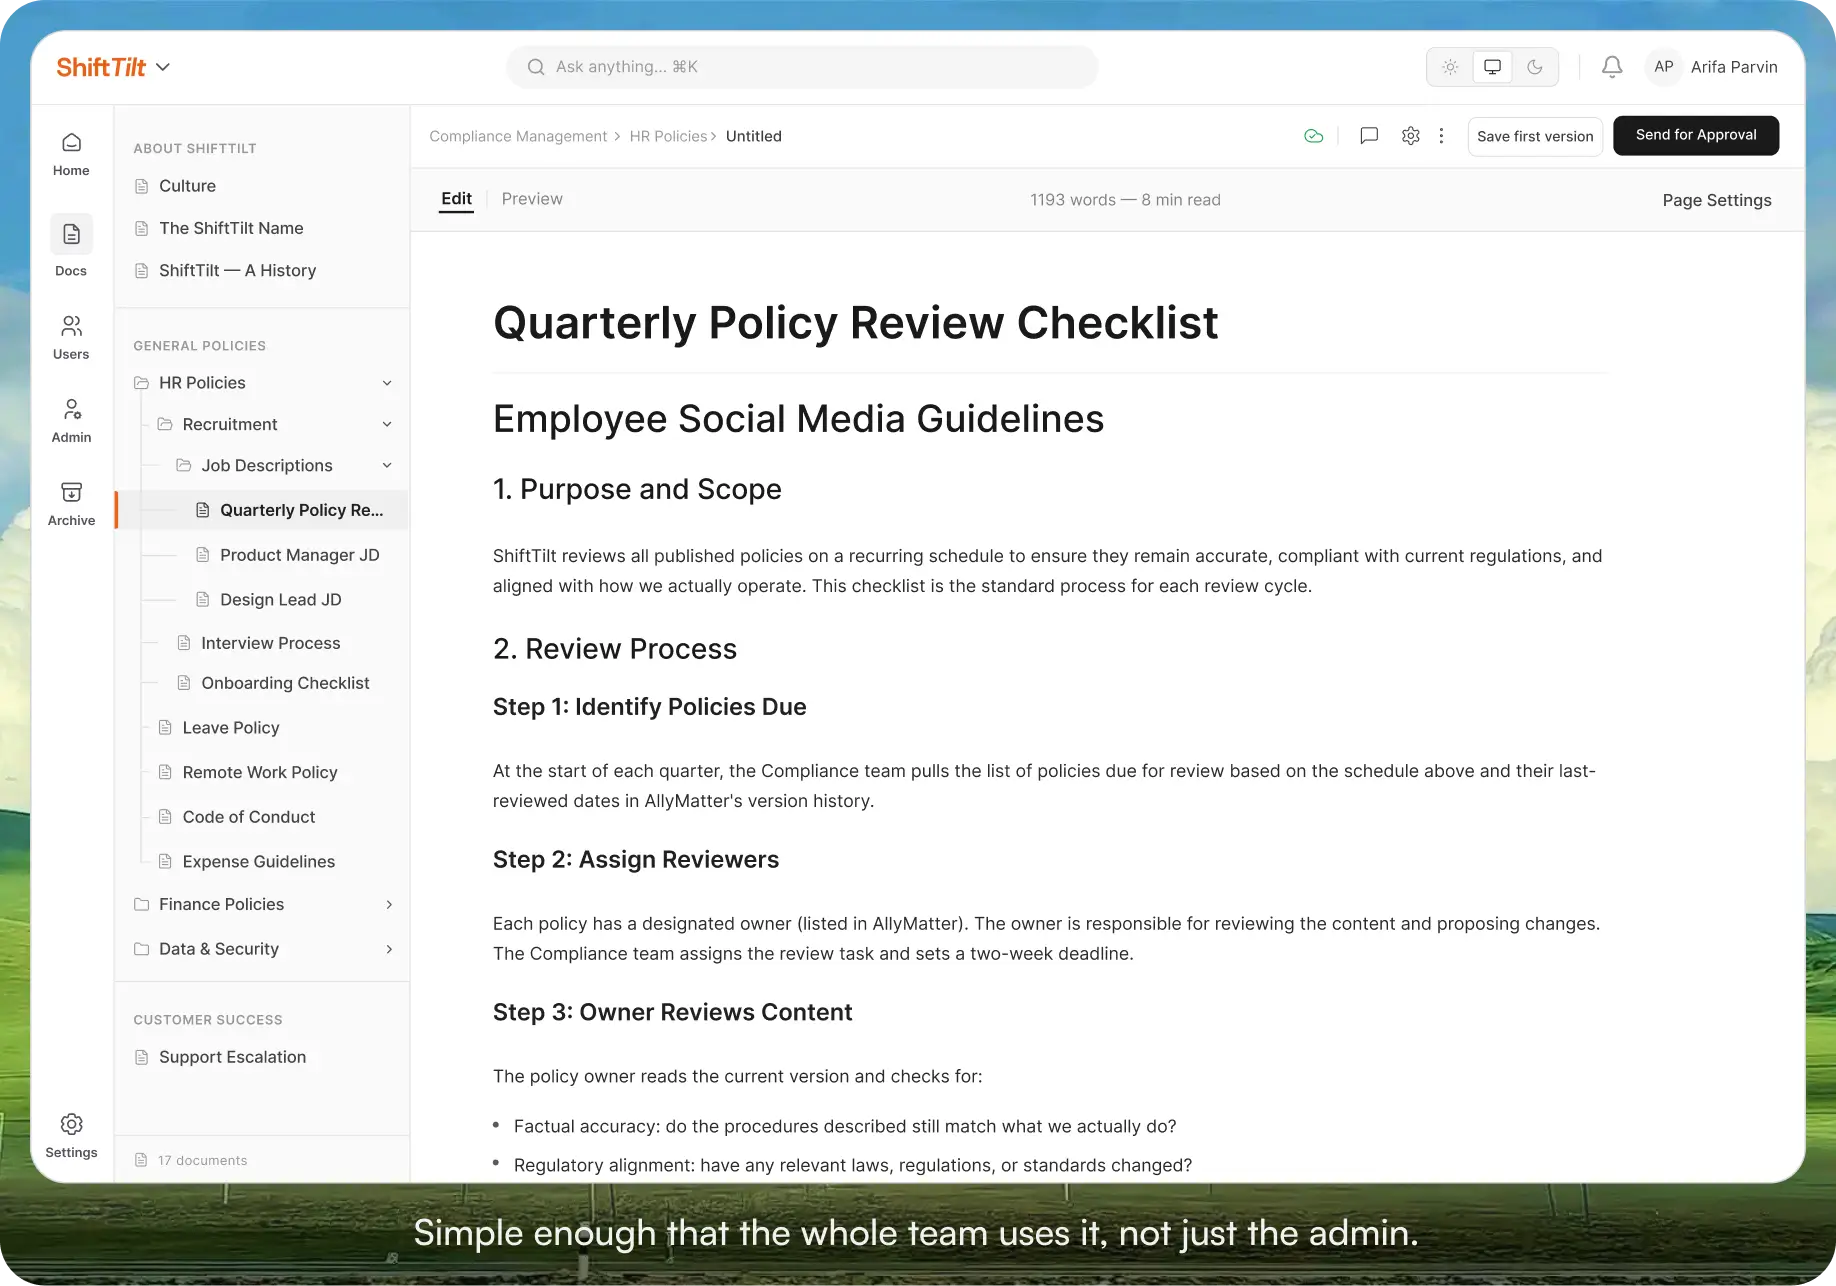This screenshot has height=1286, width=1836.
Task: Open The ShiftTilt Name document
Action: click(x=231, y=228)
